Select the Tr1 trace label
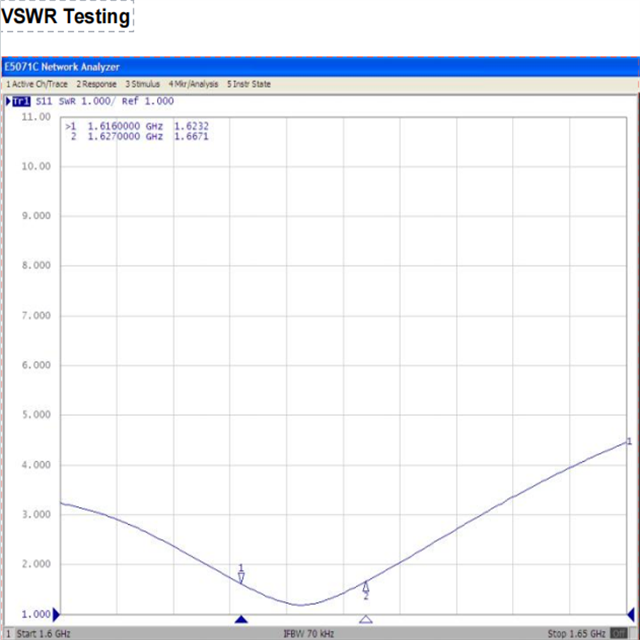The image size is (640, 640). (x=21, y=101)
